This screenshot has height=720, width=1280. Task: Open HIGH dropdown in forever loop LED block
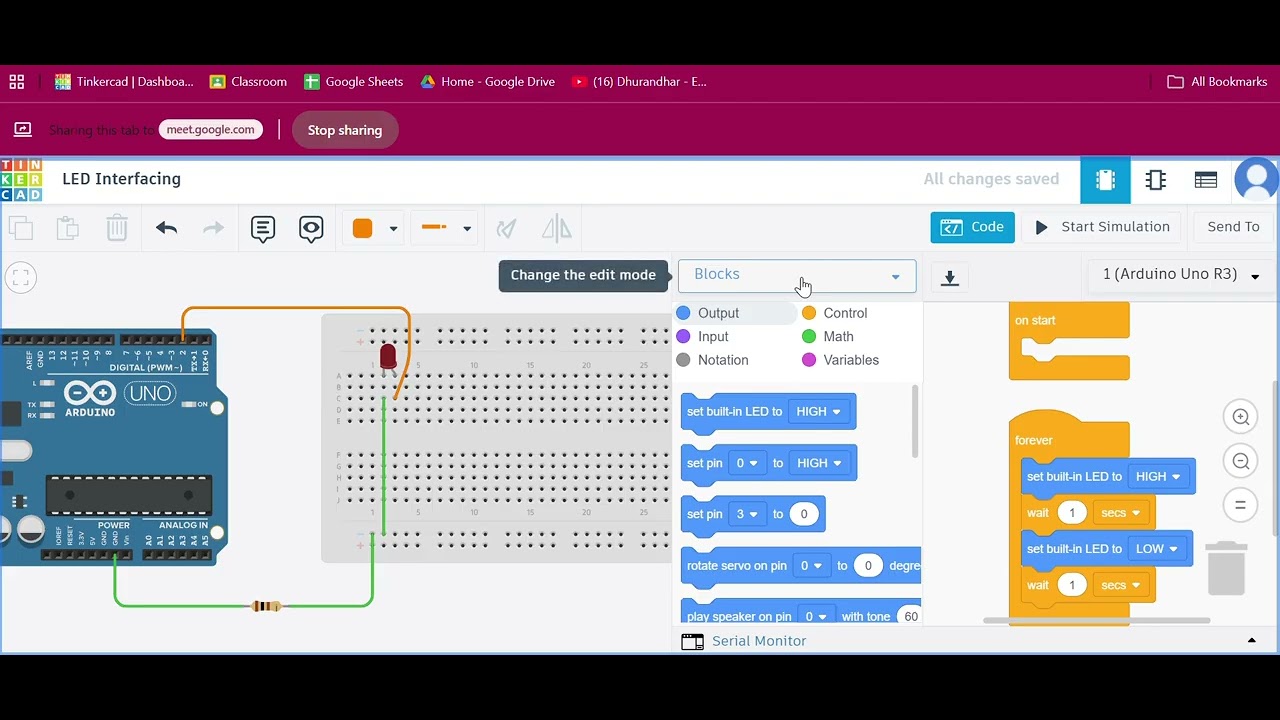tap(1157, 477)
